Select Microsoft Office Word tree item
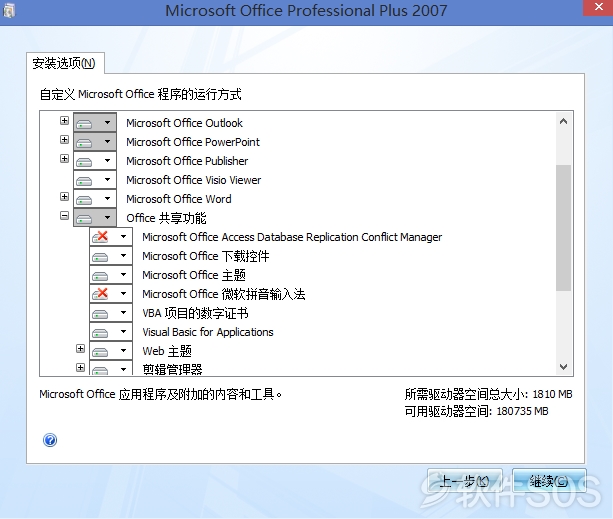613x519 pixels. click(179, 199)
